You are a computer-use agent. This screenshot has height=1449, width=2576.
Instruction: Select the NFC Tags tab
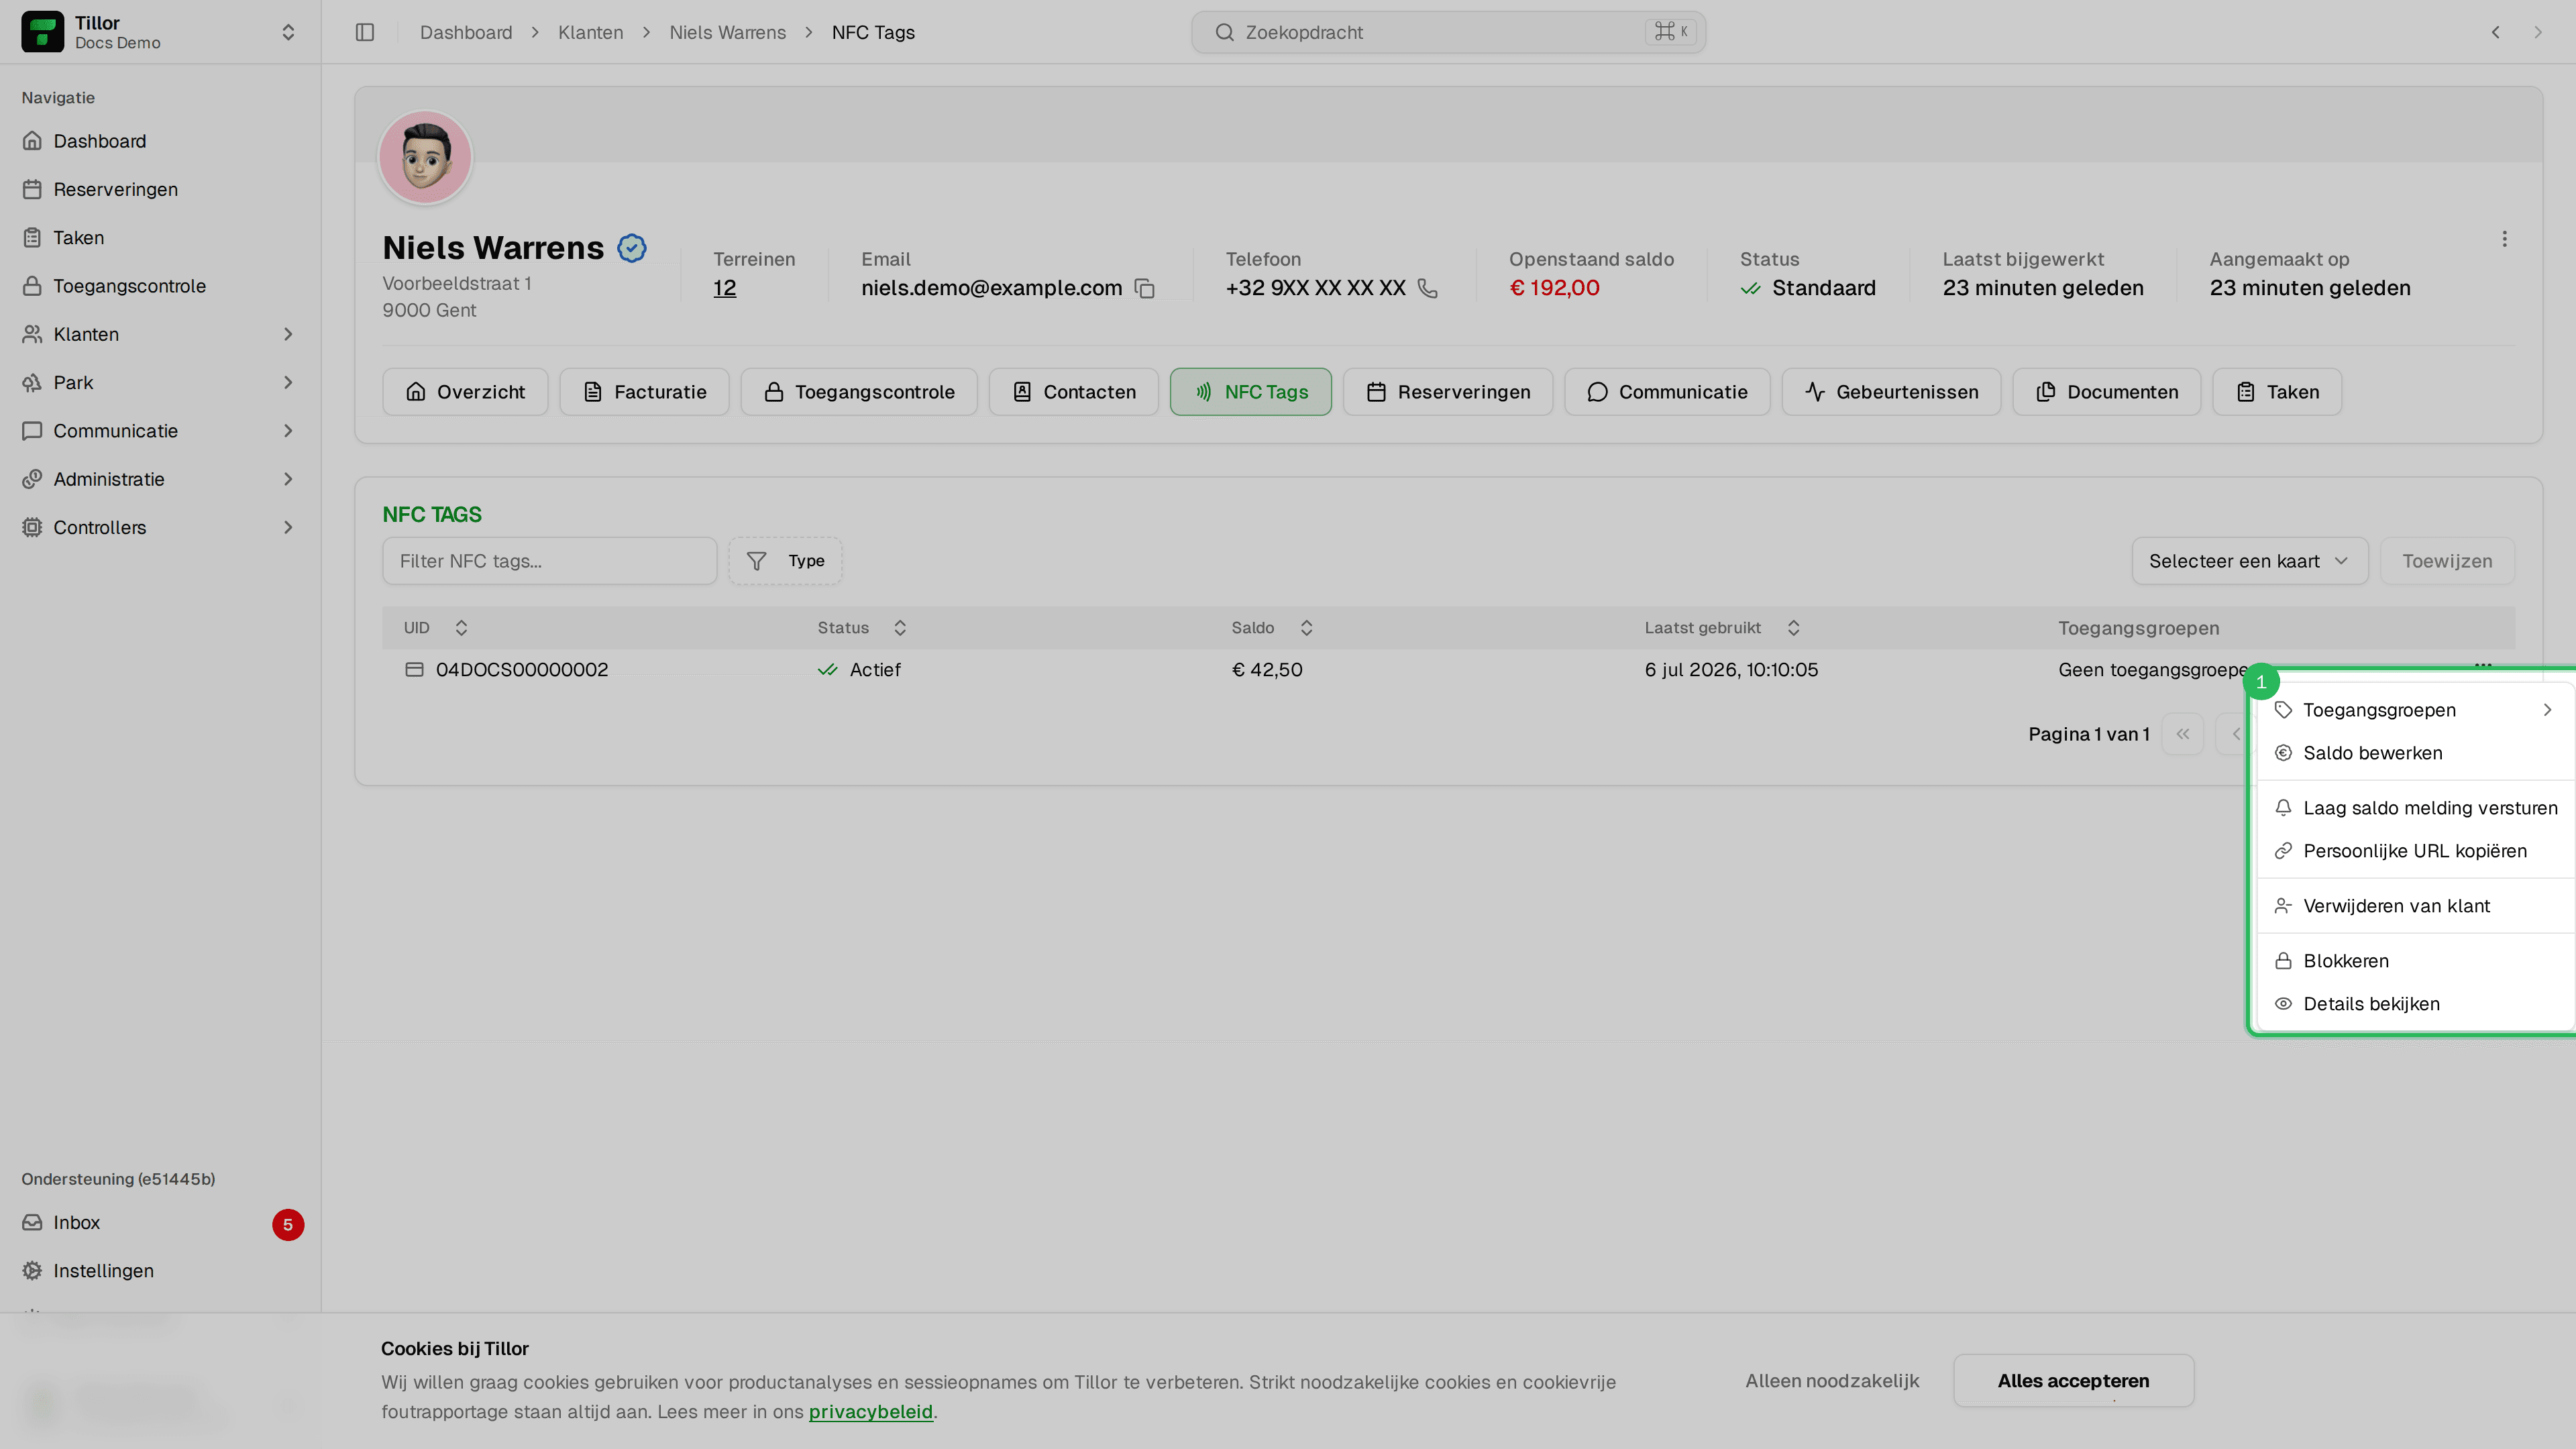[1250, 392]
